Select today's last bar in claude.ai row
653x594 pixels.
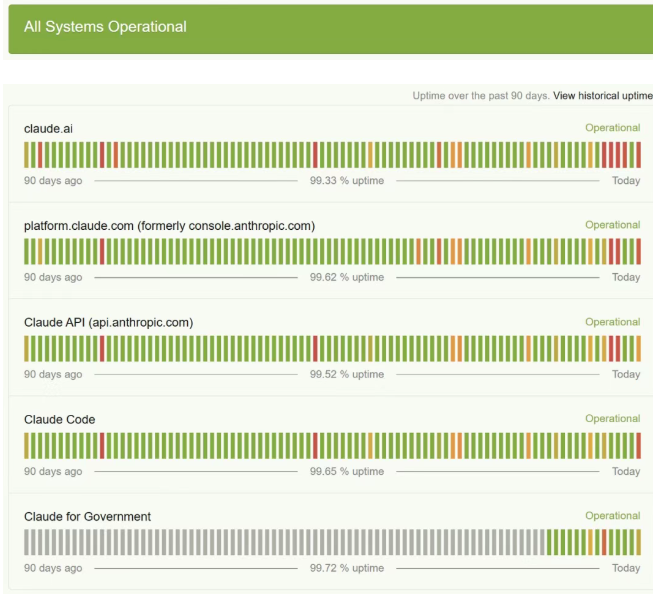(638, 155)
